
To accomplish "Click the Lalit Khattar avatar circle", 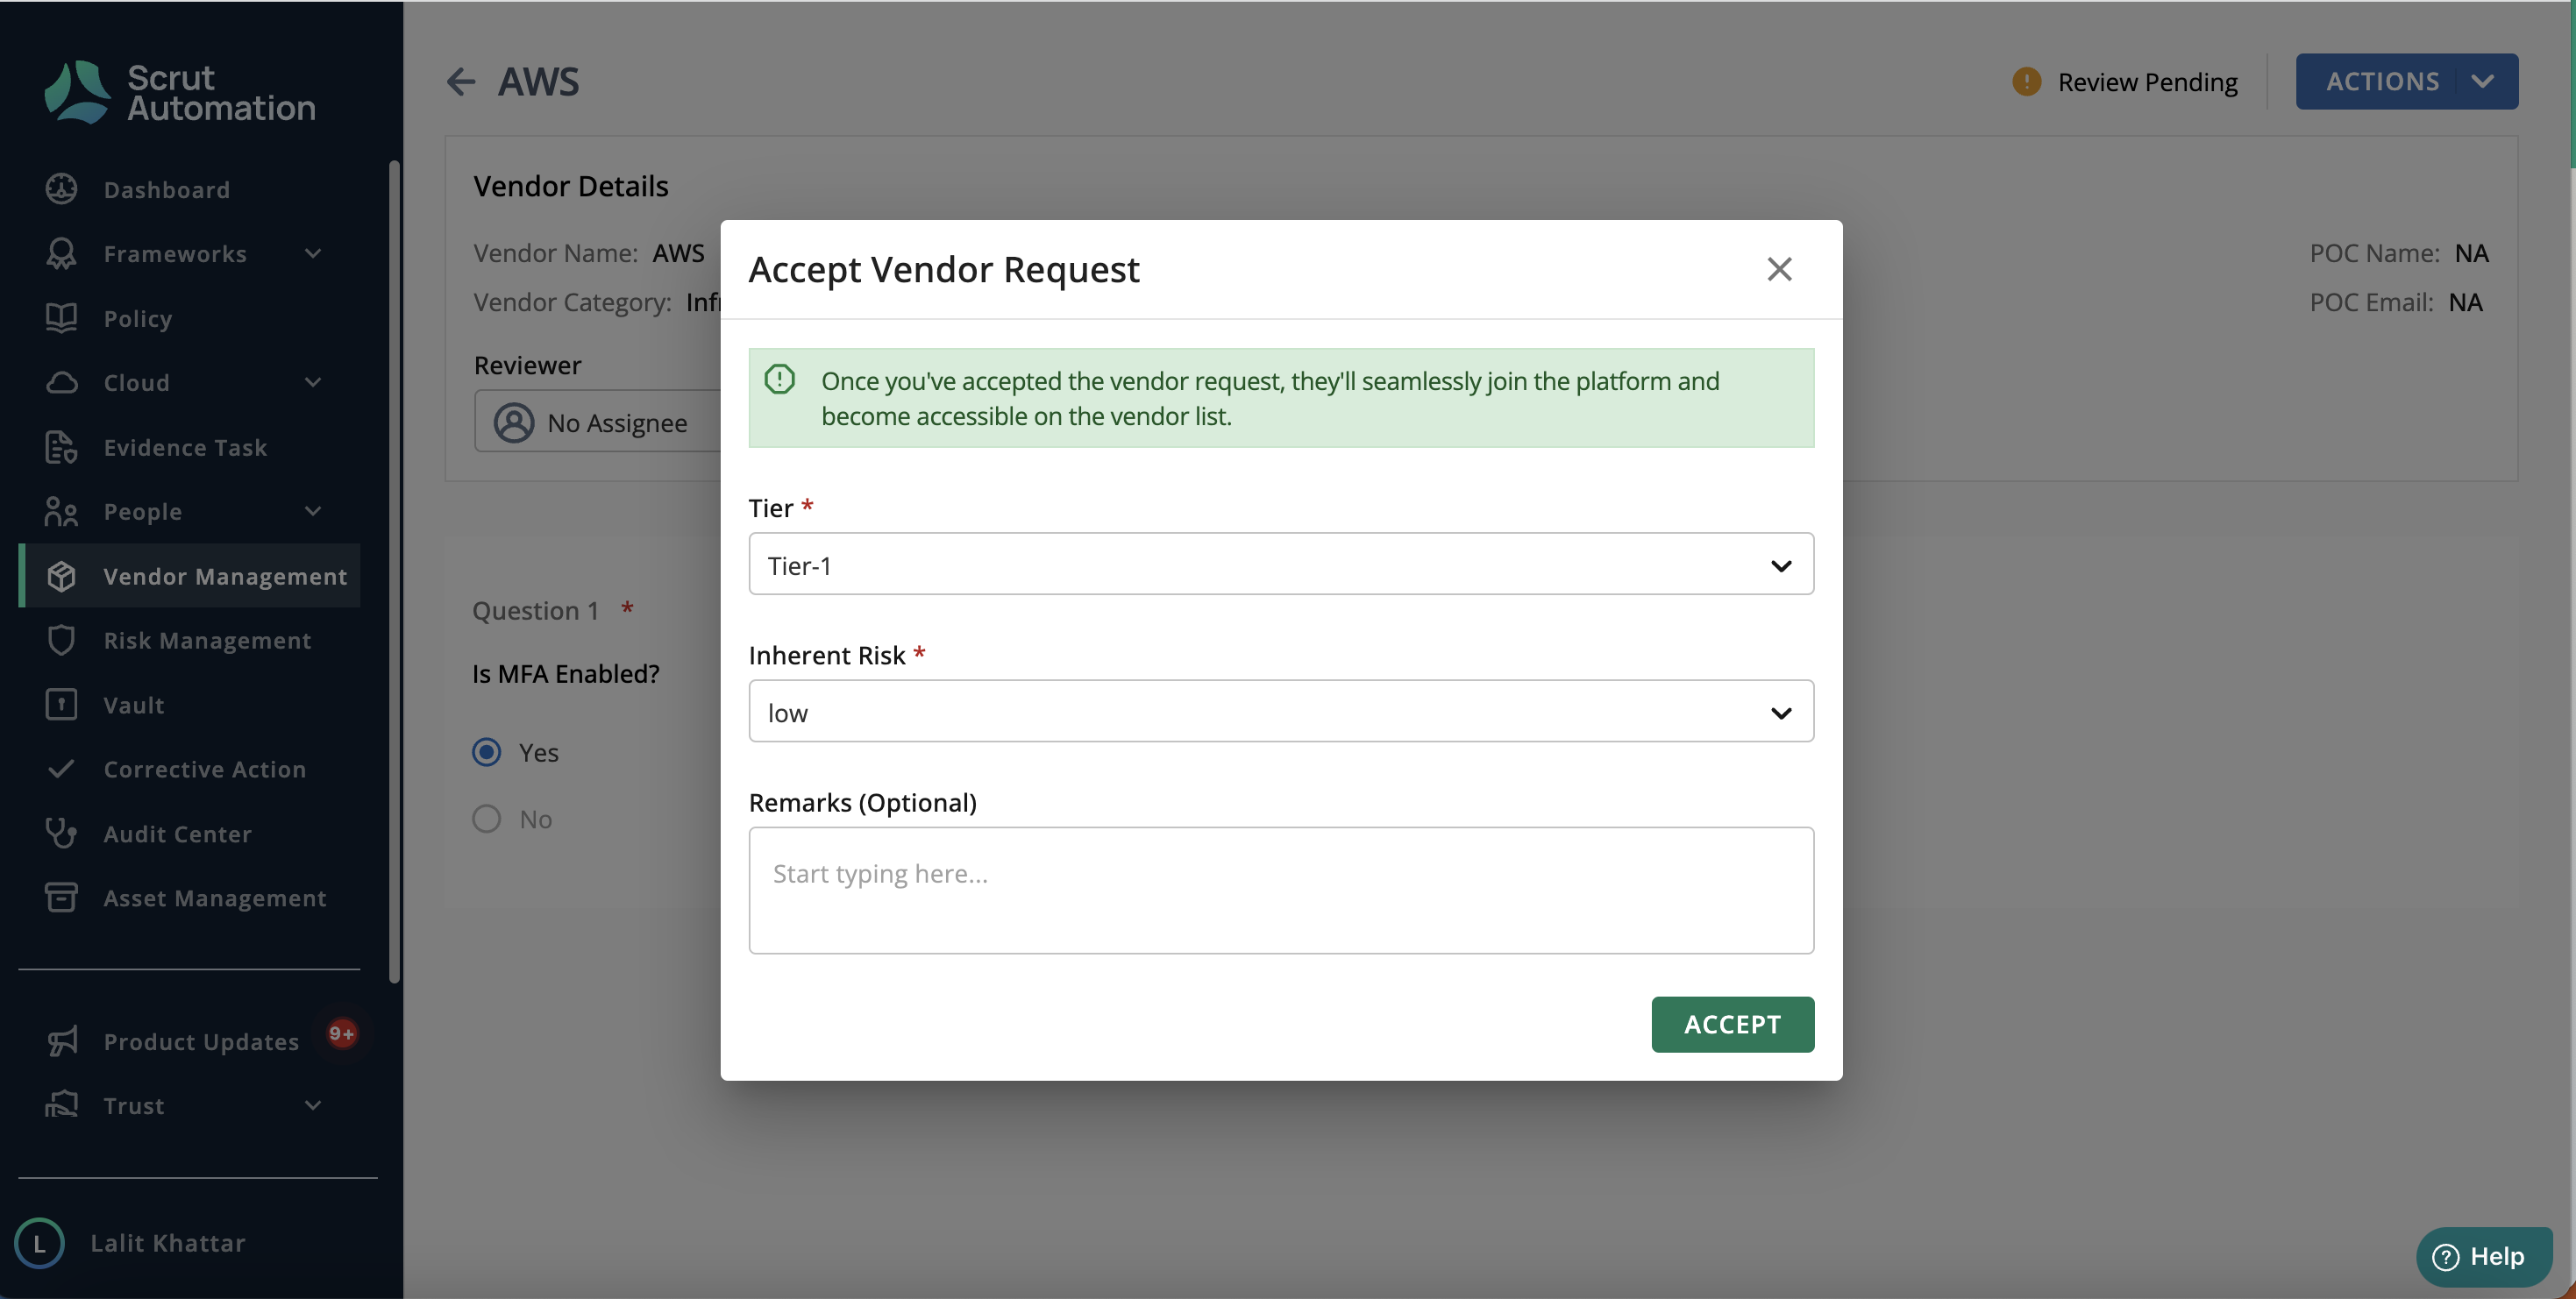I will click(39, 1243).
